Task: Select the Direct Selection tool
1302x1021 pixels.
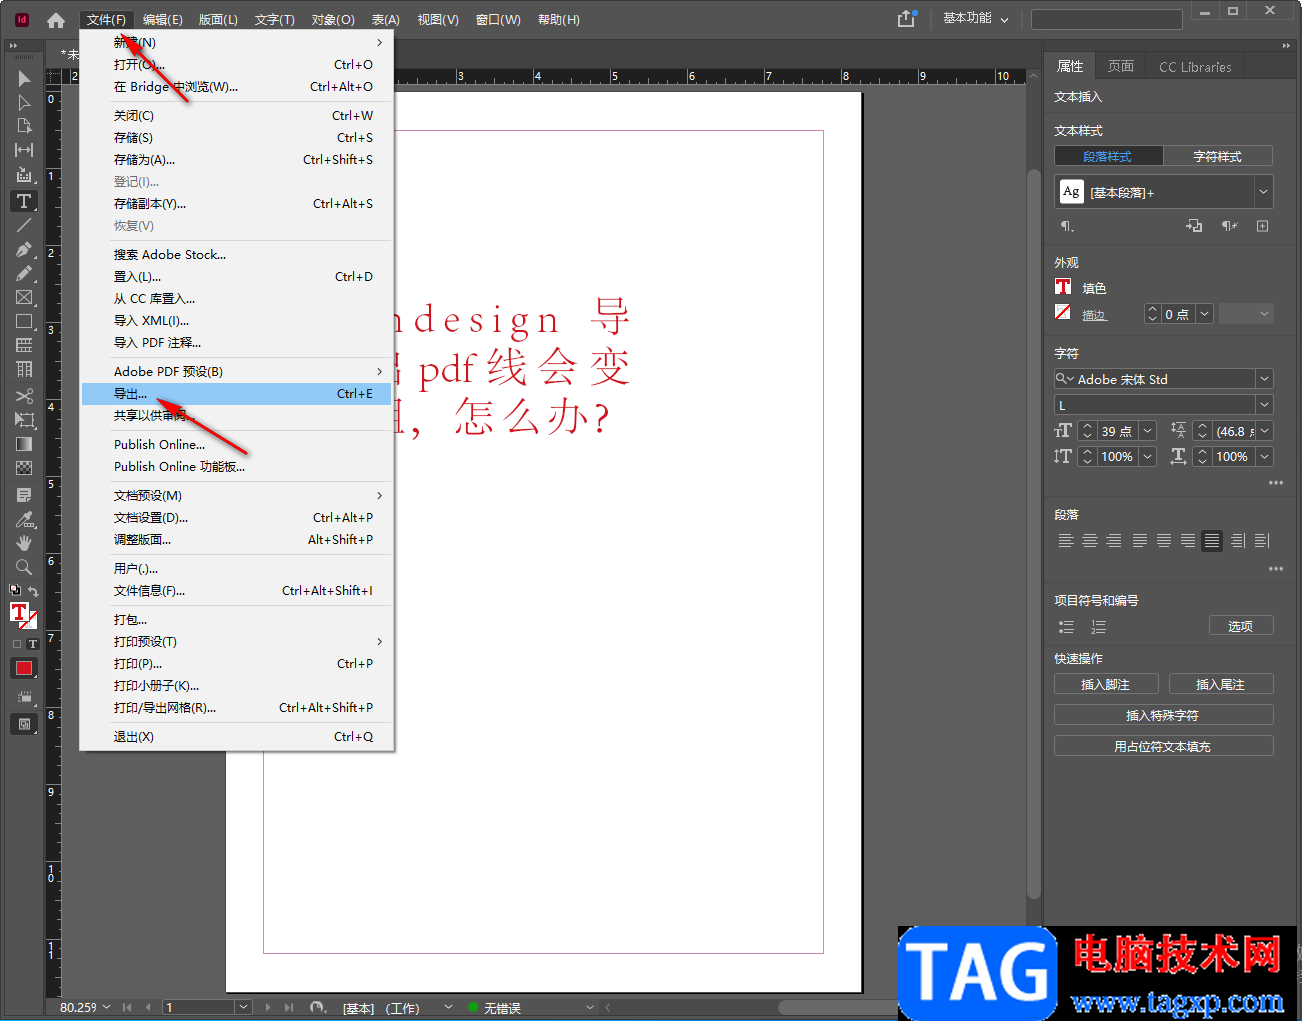Action: 24,102
